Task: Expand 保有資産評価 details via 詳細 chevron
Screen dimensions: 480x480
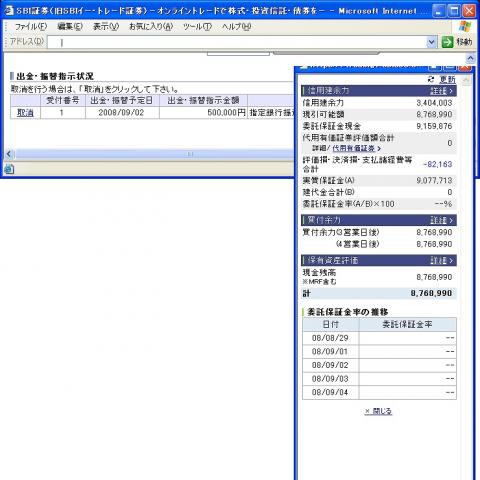Action: [442, 260]
